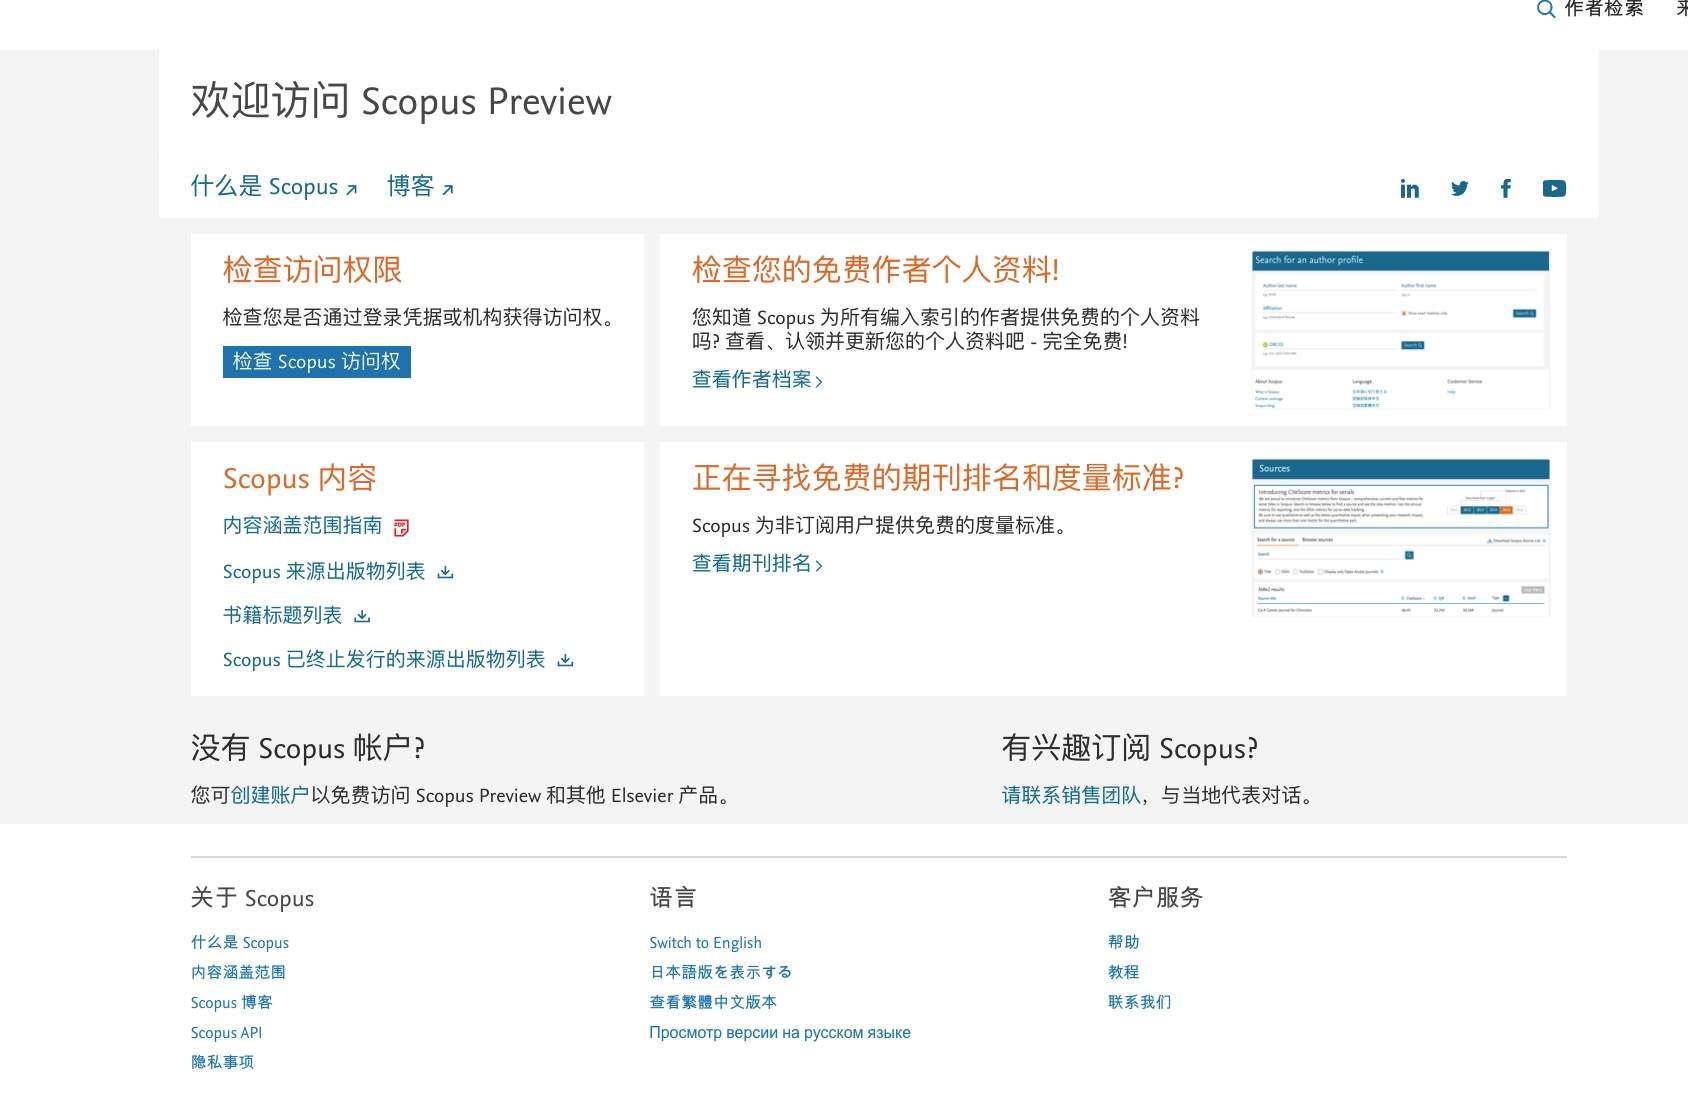Click Просмотр версии на русском языке link
Screen dimensions: 1688x1110
pyautogui.click(x=780, y=1033)
